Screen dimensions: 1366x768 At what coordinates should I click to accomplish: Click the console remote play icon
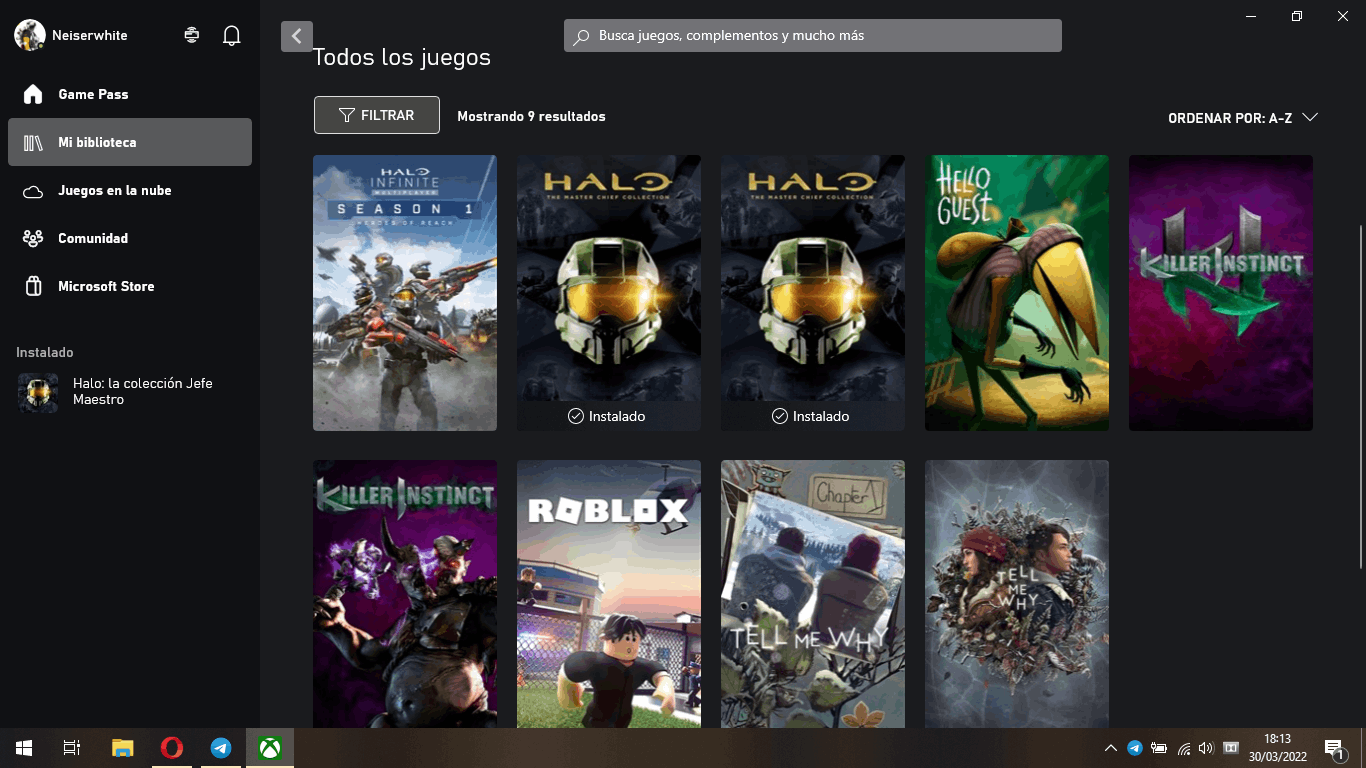click(x=192, y=35)
